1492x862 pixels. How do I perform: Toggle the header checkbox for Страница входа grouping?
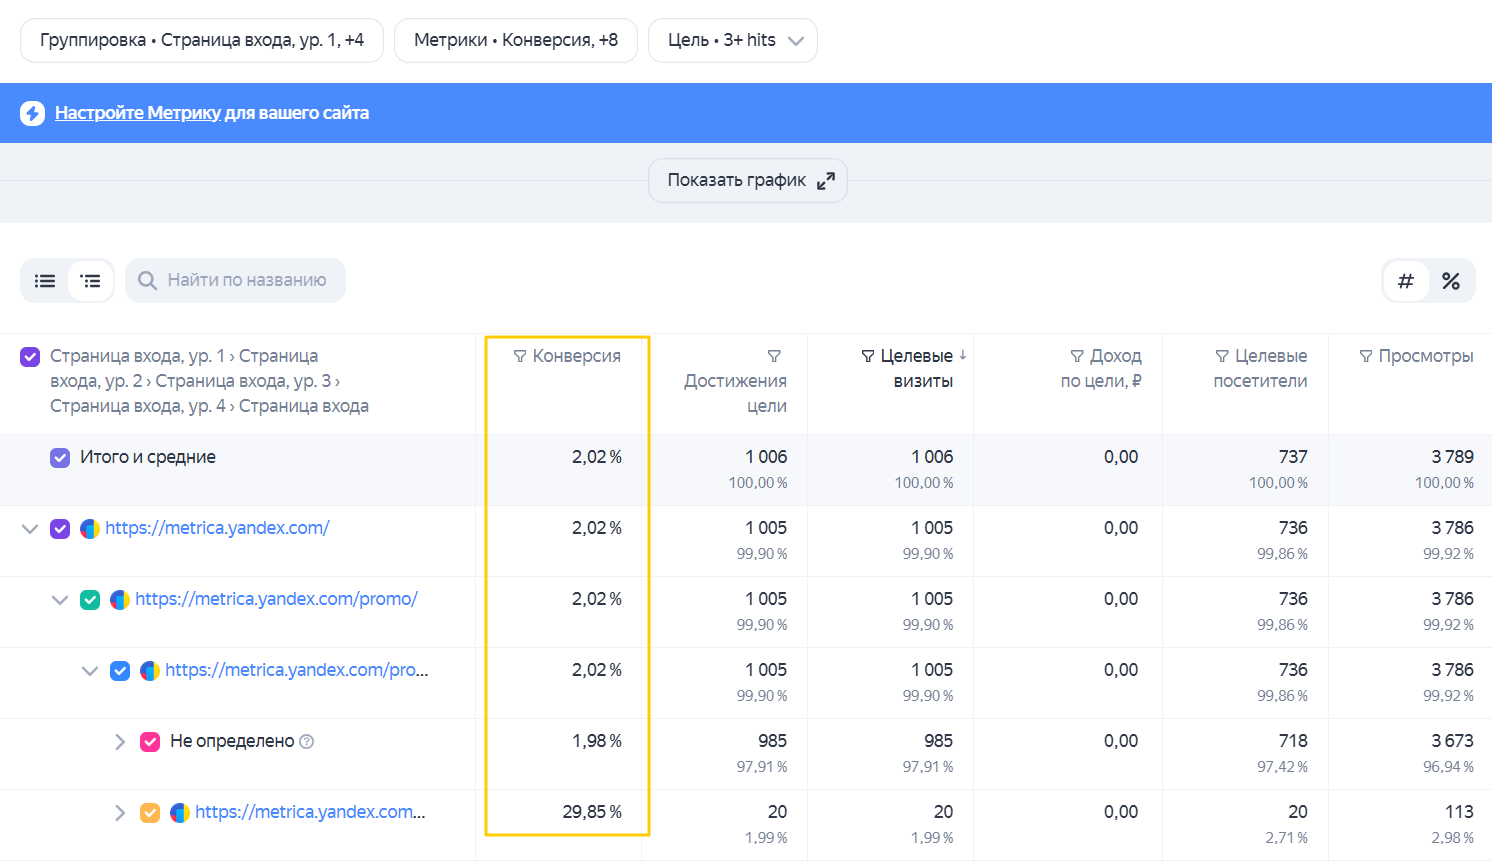(30, 357)
